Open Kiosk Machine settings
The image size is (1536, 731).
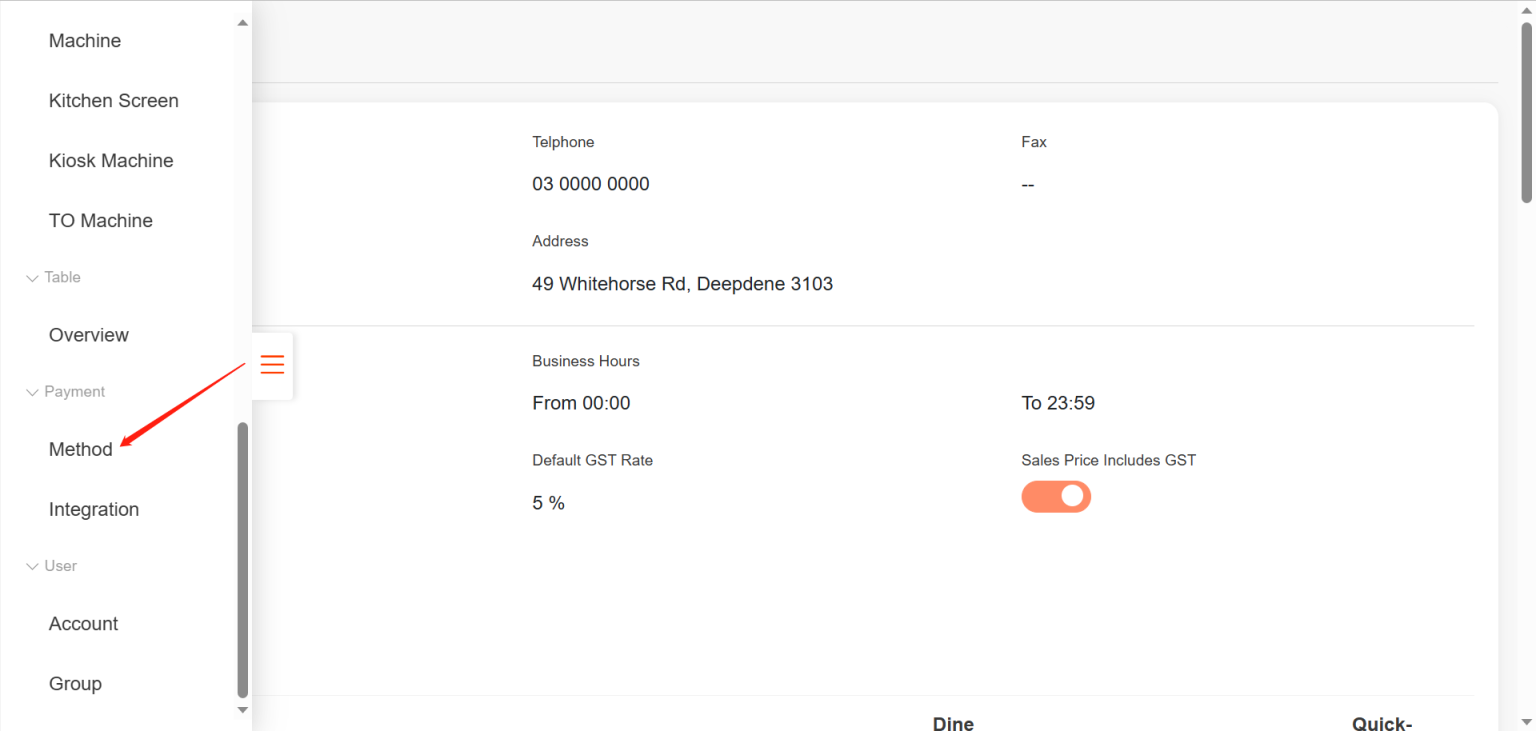pos(110,160)
